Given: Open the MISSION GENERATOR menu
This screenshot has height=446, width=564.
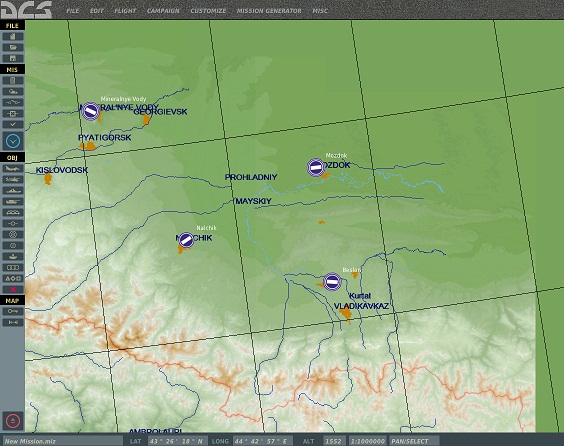Looking at the screenshot, I should tap(269, 11).
